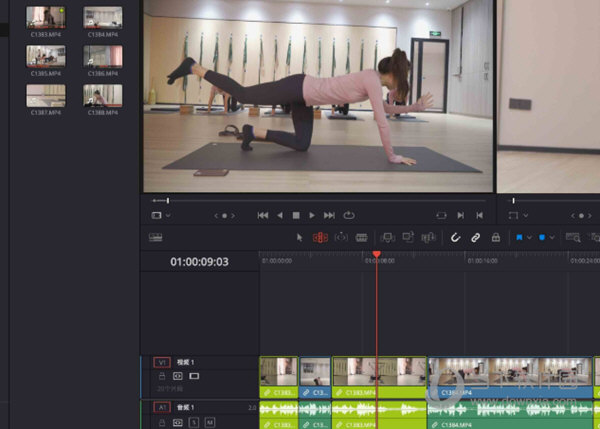Jump to first frame in viewer

coord(262,215)
